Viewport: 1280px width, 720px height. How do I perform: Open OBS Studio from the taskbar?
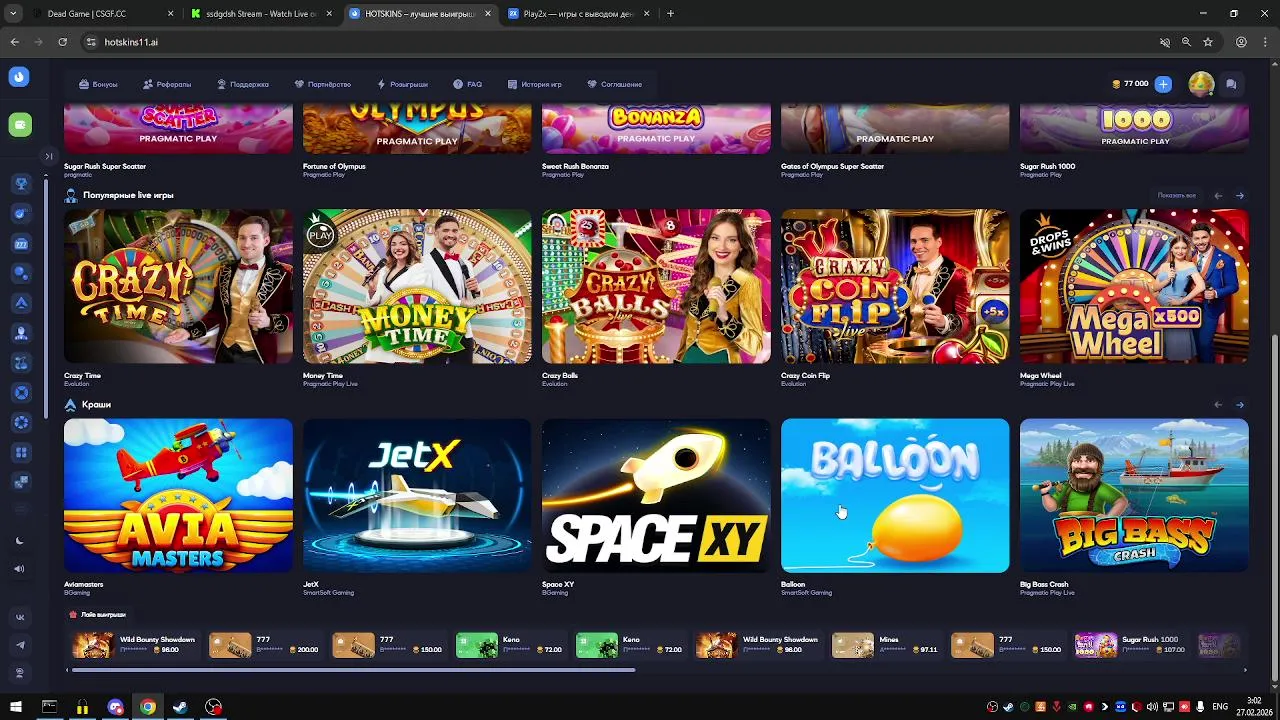(213, 707)
